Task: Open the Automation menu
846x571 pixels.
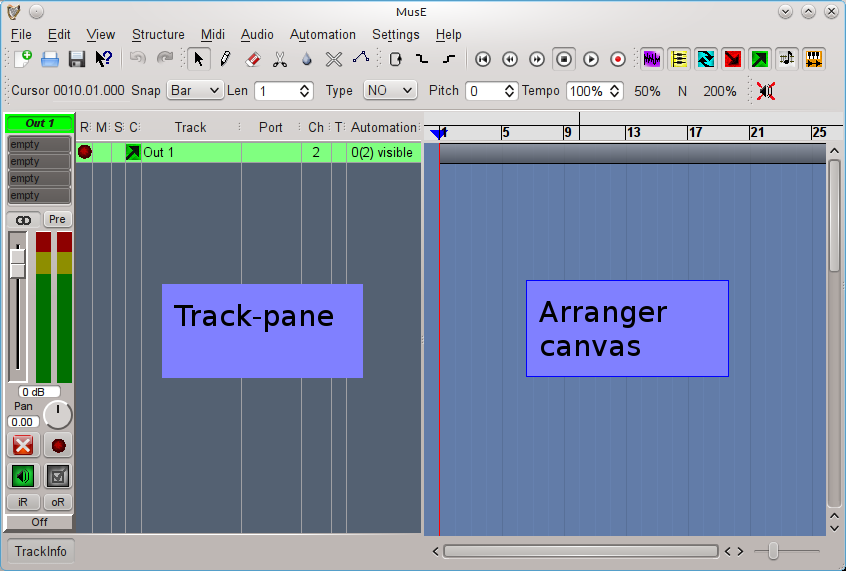Action: pos(322,34)
